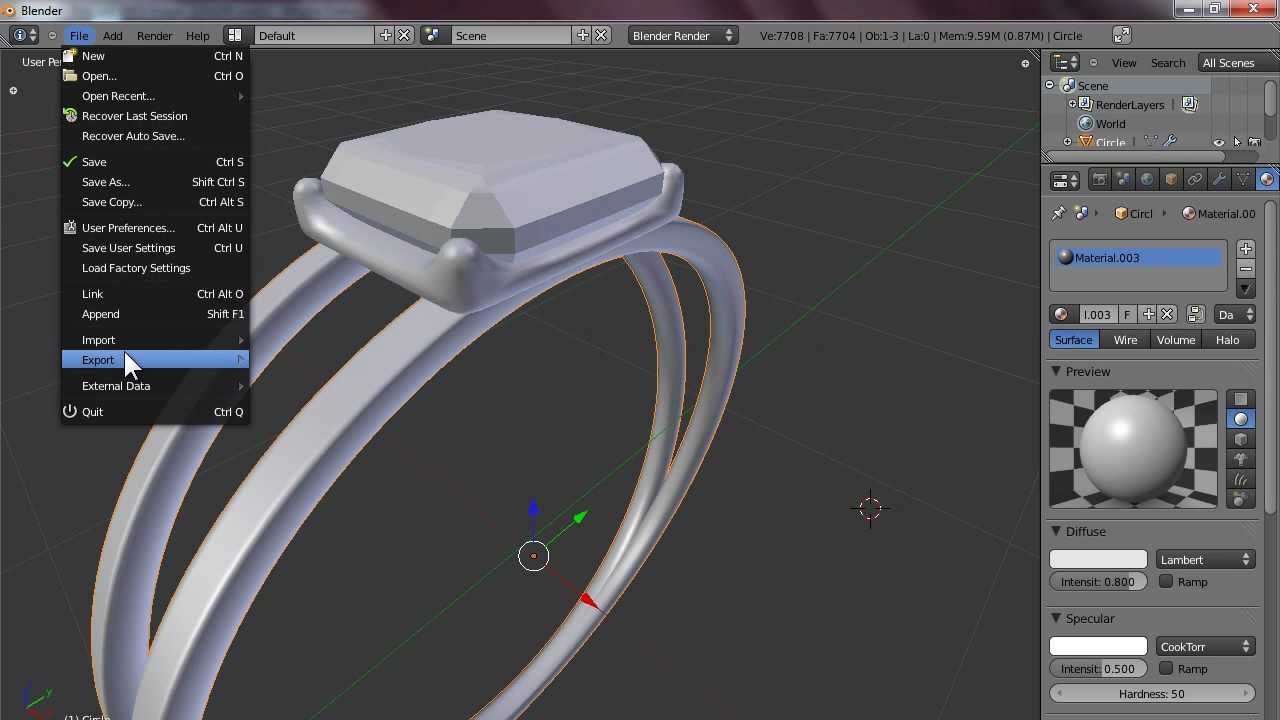Switch material type to Wire
Viewport: 1280px width, 720px height.
(x=1125, y=340)
